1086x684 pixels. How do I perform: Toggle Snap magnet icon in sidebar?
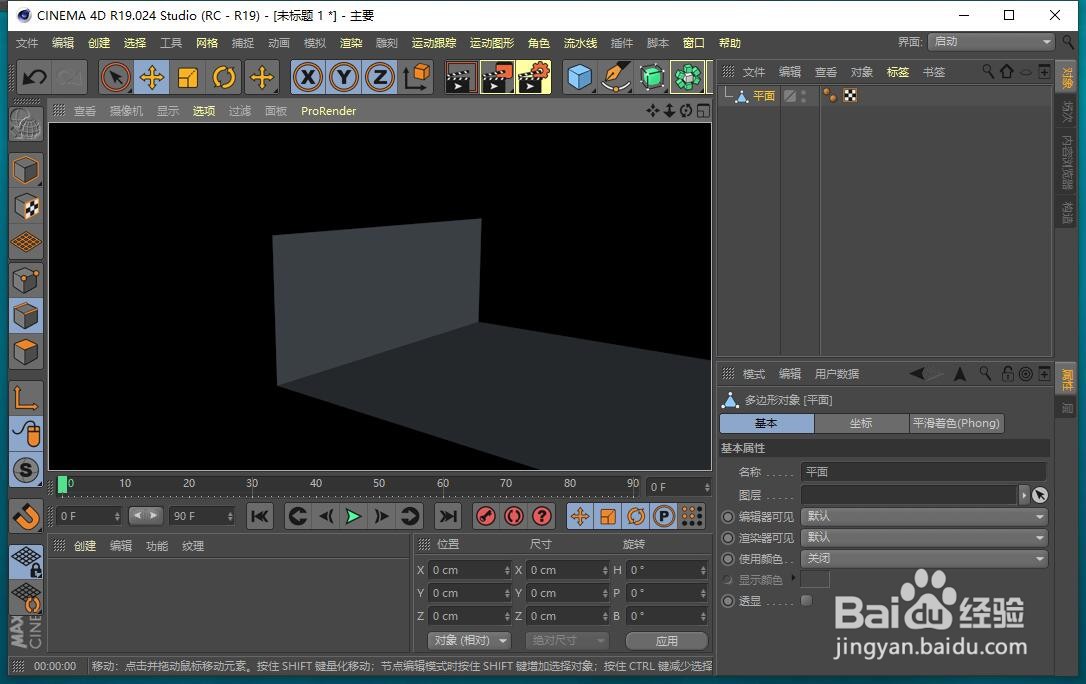pyautogui.click(x=26, y=516)
